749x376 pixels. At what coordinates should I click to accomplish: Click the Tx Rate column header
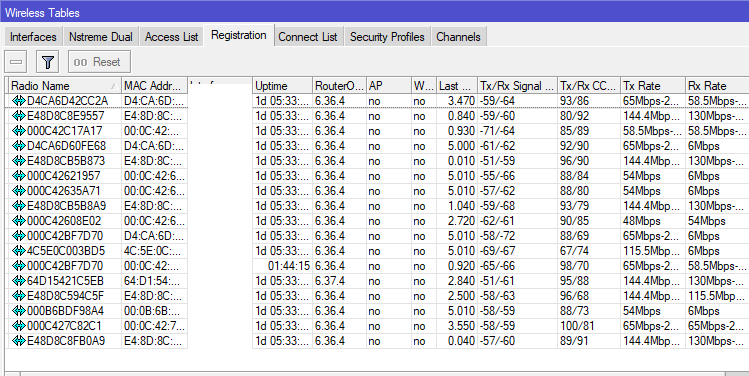(x=653, y=86)
